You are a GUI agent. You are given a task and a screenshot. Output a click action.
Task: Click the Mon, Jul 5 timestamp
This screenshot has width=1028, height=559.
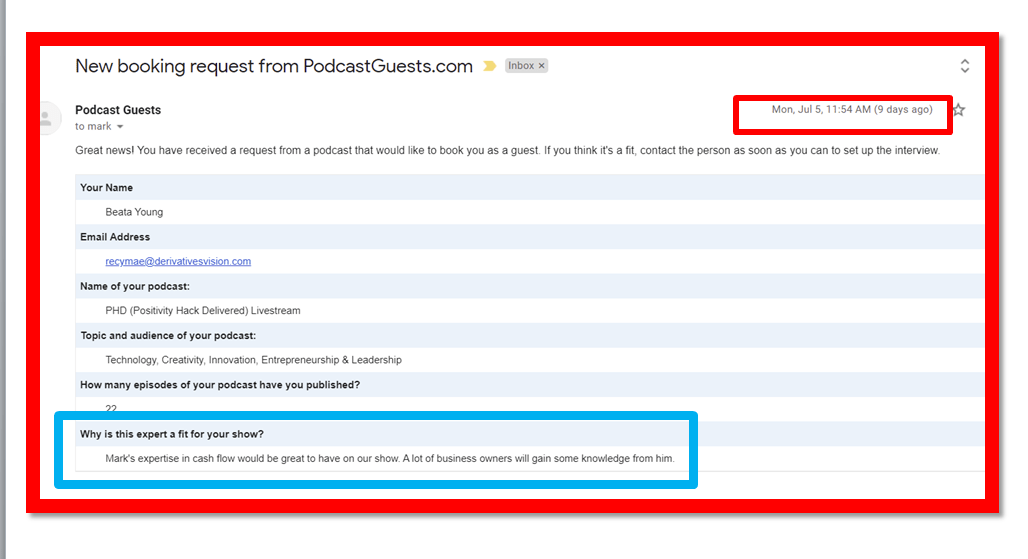(851, 110)
